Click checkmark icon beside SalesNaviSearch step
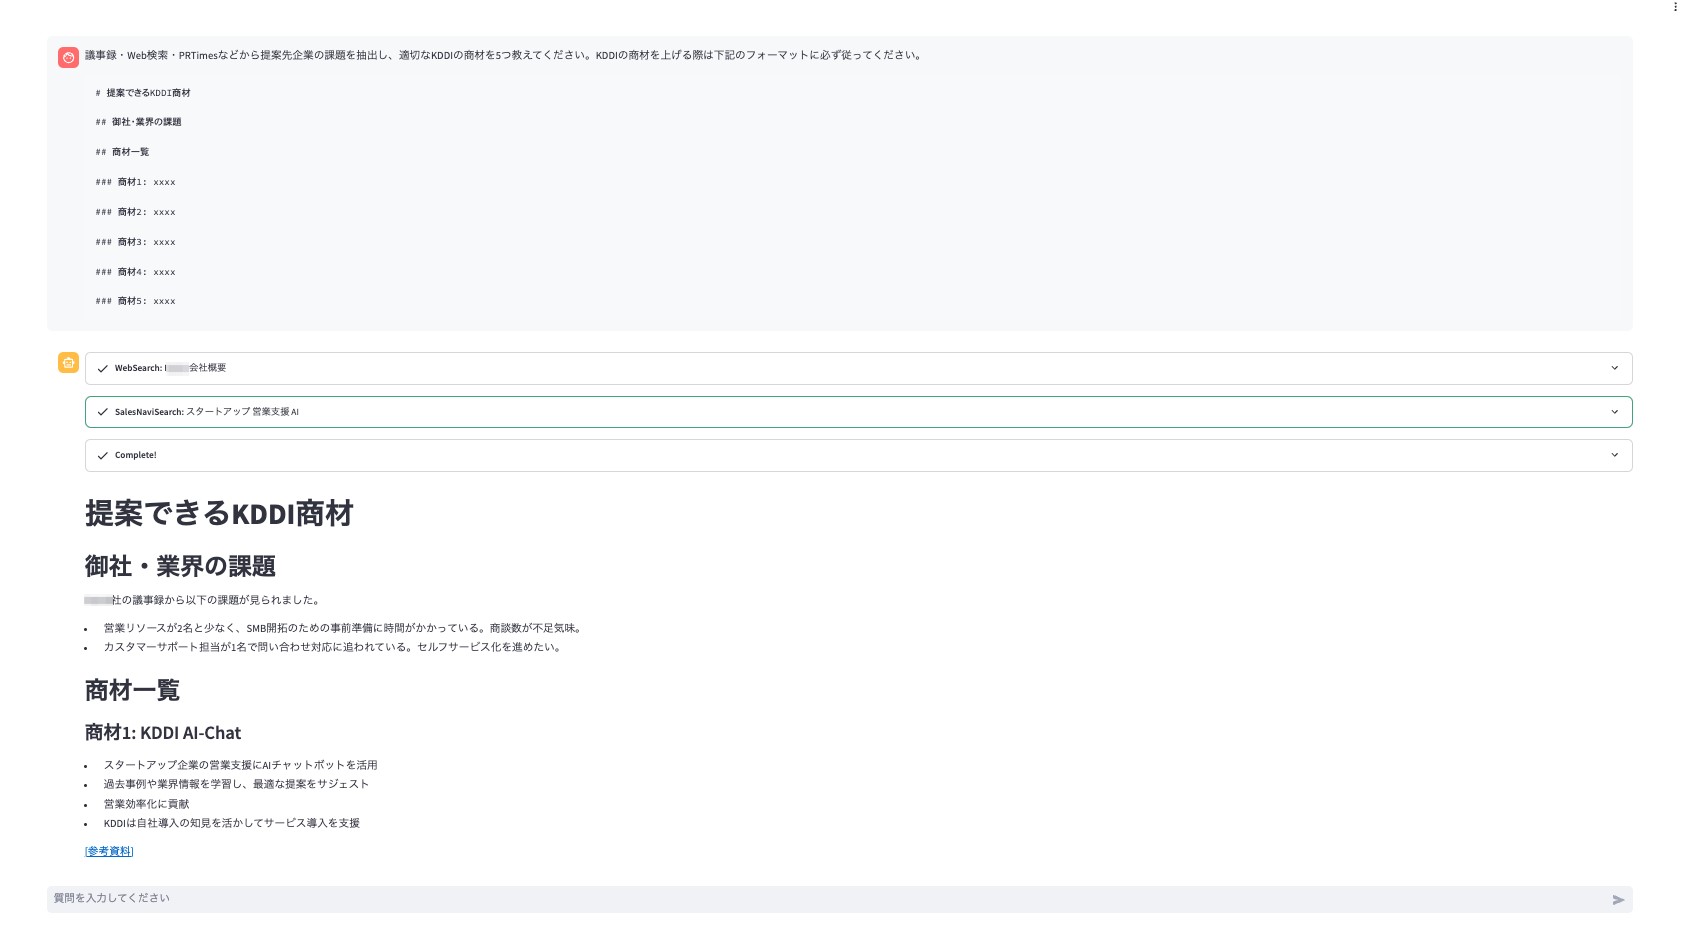This screenshot has height=941, width=1684. point(102,412)
